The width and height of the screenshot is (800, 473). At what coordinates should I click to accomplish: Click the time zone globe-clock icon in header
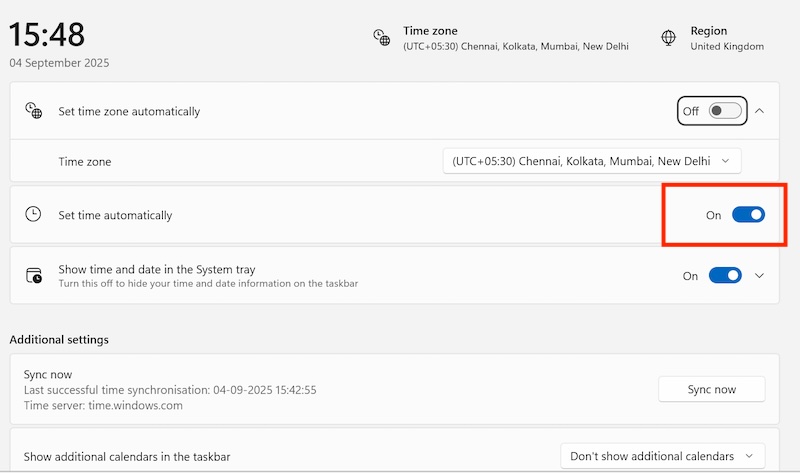(381, 38)
